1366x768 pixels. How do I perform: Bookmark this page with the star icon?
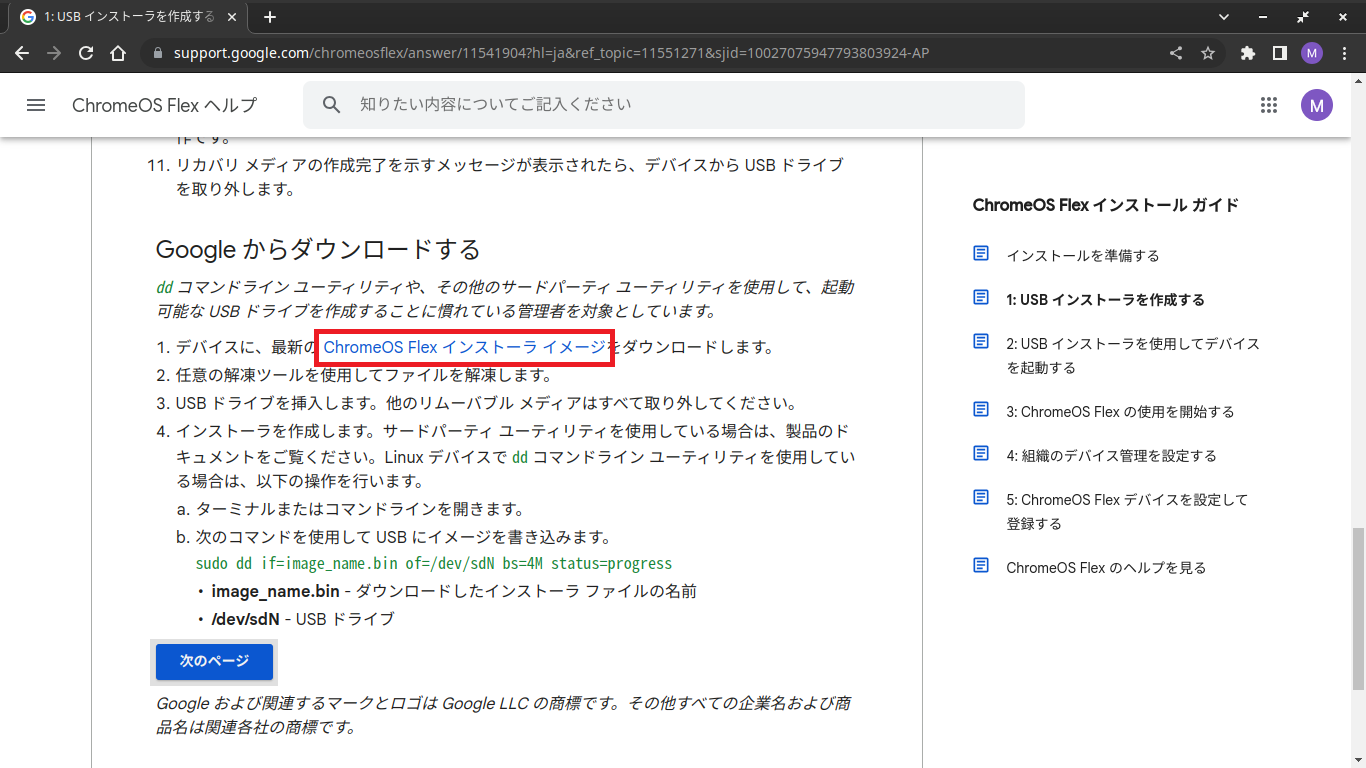click(1208, 53)
